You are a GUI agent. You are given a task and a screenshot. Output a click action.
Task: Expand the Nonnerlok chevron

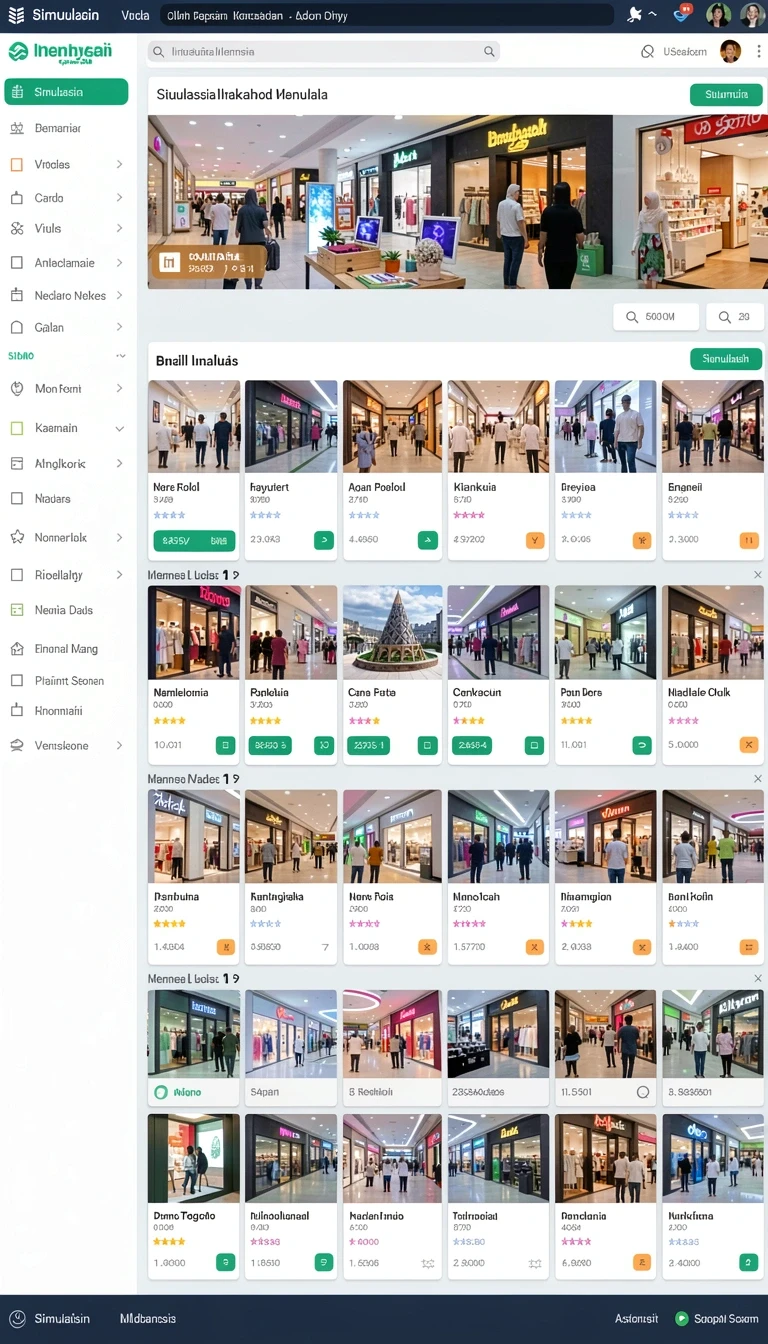(120, 537)
